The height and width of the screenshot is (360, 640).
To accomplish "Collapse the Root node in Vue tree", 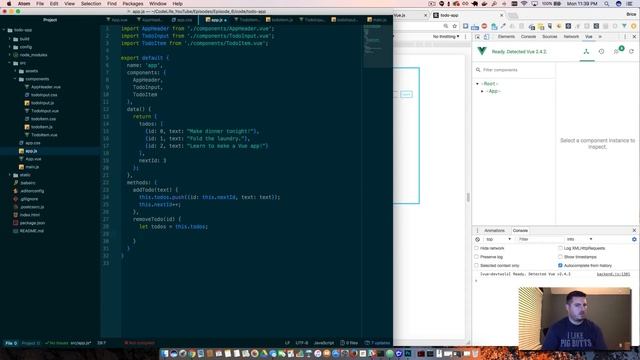I will tap(477, 84).
